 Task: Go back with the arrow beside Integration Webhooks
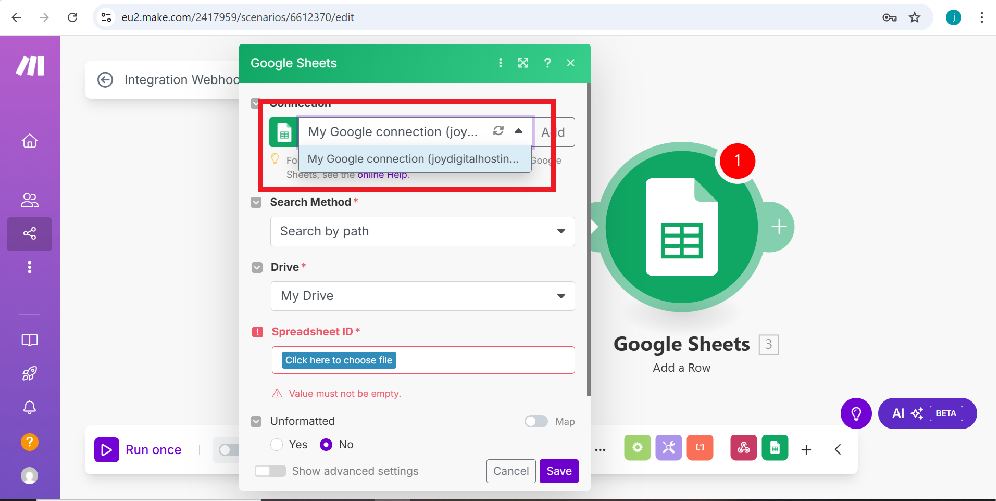[105, 80]
